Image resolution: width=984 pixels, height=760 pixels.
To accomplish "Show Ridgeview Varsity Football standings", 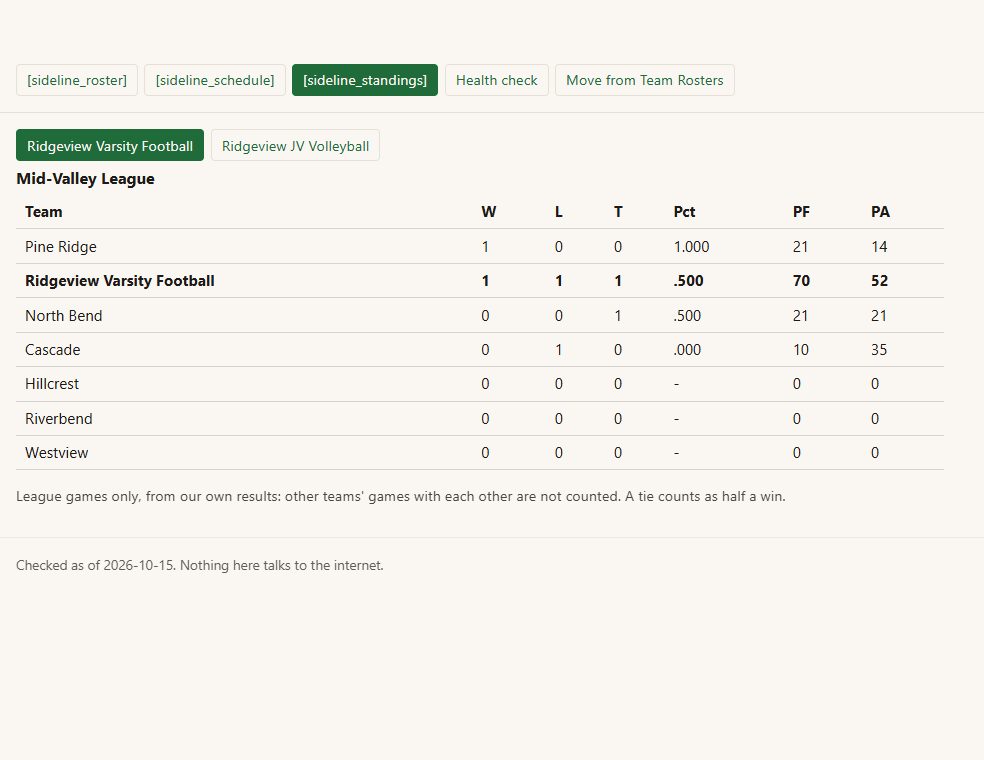I will click(x=110, y=146).
